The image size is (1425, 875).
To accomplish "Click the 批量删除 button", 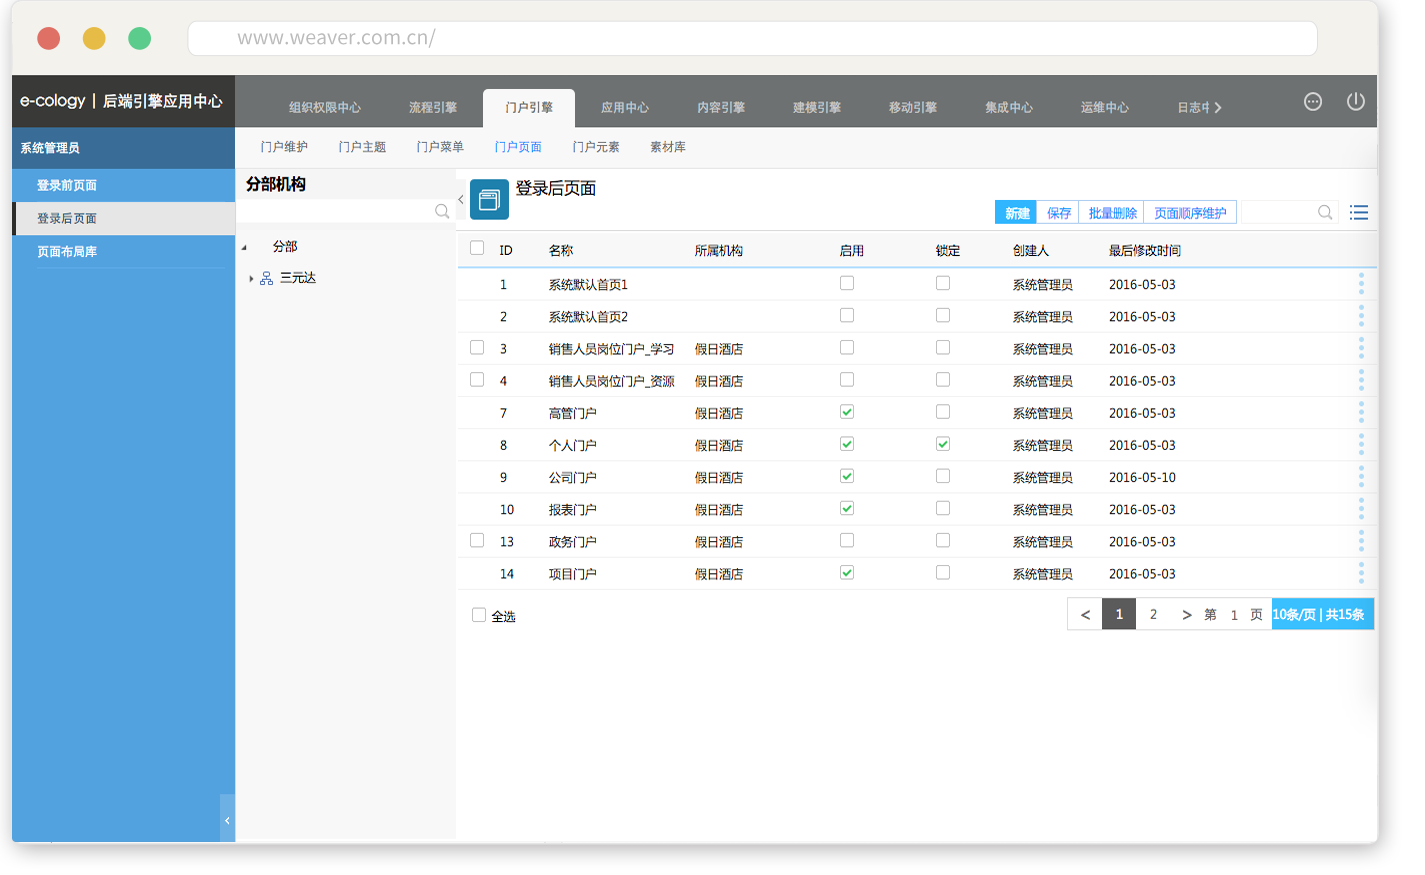I will (x=1112, y=213).
